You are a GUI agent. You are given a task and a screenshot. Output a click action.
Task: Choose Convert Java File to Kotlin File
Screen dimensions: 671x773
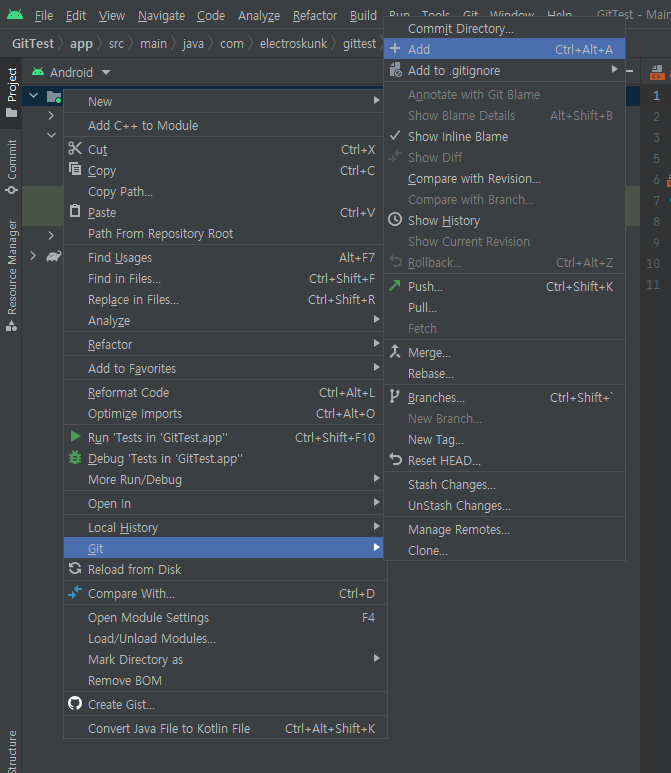coord(225,728)
